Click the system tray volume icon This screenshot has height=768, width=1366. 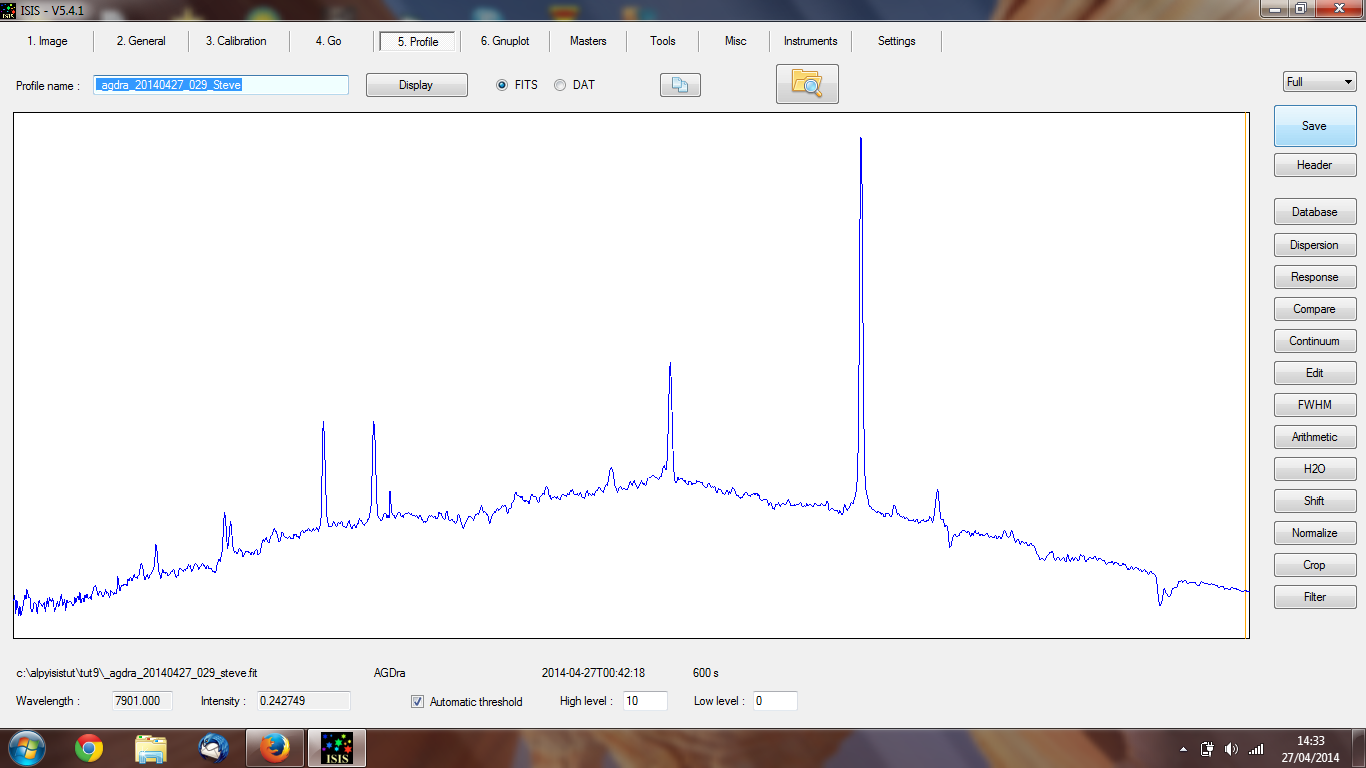click(x=1230, y=749)
